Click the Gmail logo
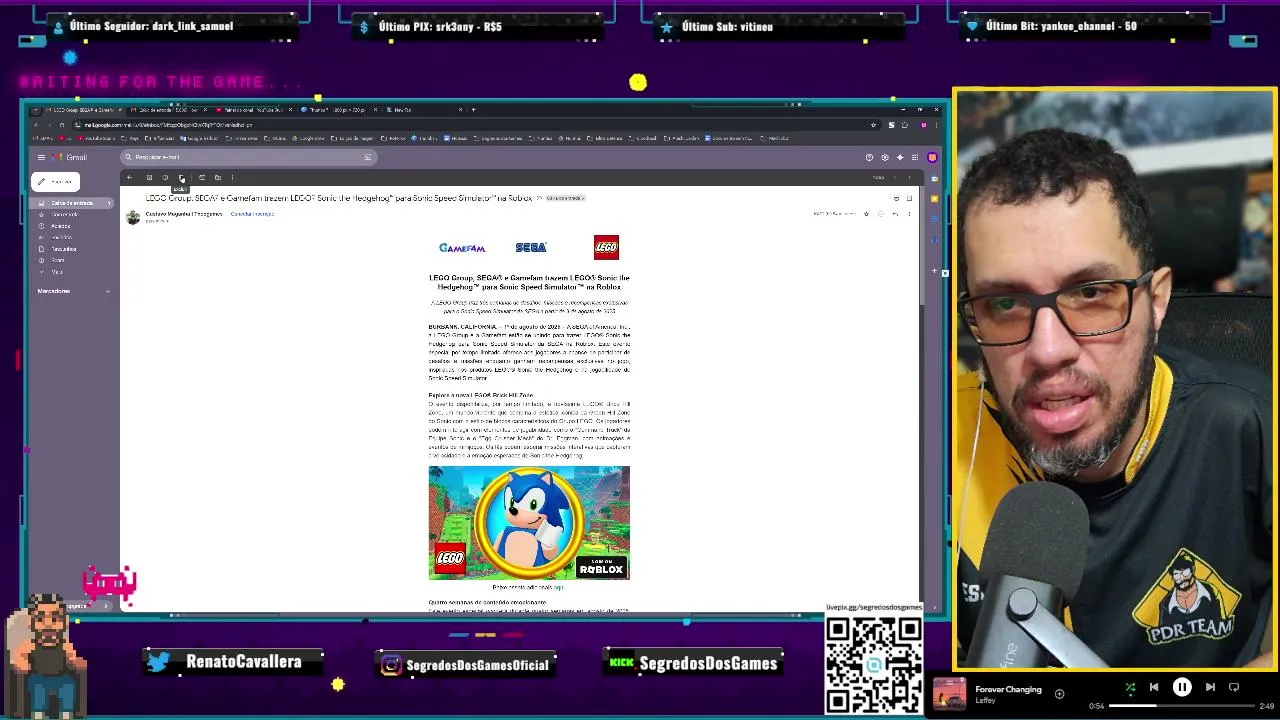The image size is (1280, 720). point(70,157)
